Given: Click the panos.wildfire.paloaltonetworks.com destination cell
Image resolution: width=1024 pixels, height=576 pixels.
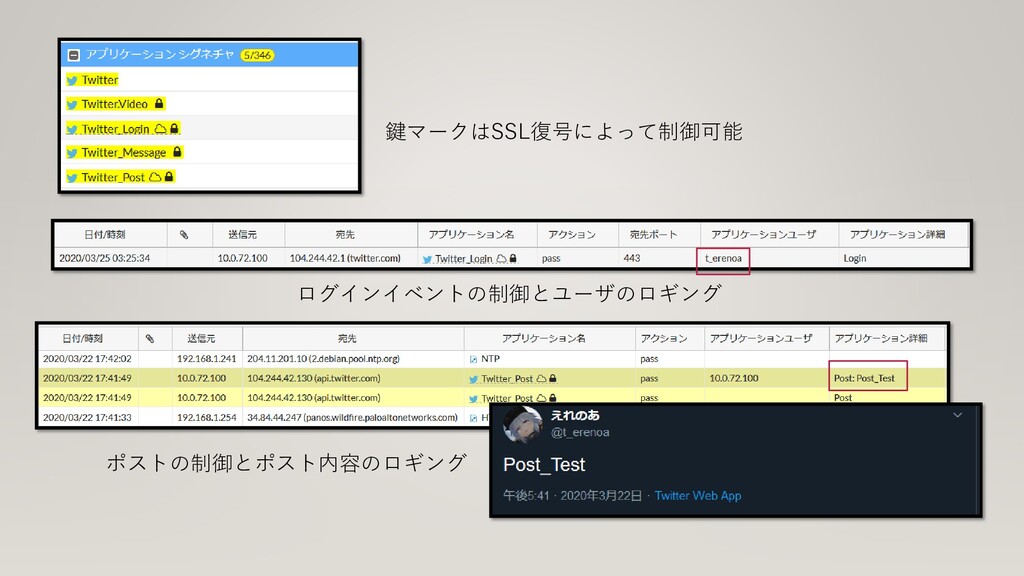Looking at the screenshot, I should 353,417.
